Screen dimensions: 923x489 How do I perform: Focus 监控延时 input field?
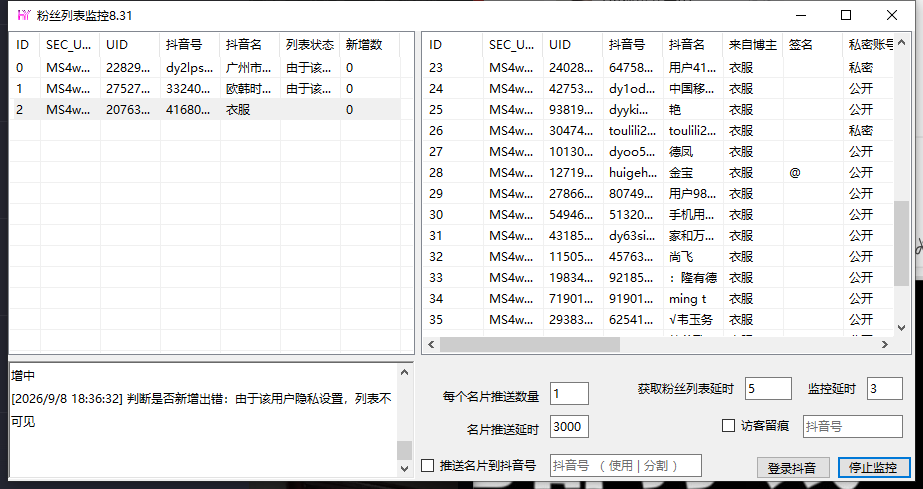[x=885, y=389]
